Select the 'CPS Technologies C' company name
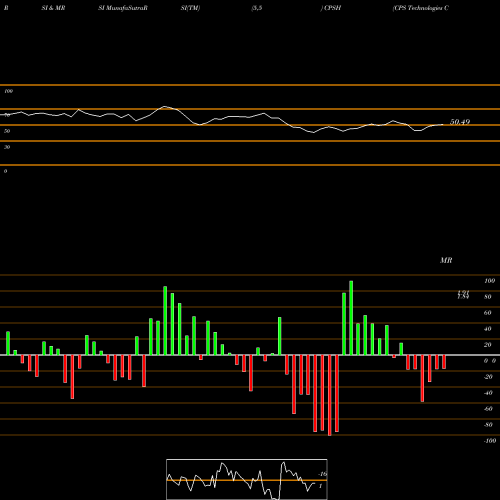Viewport: 500px width, 500px height. click(x=421, y=8)
